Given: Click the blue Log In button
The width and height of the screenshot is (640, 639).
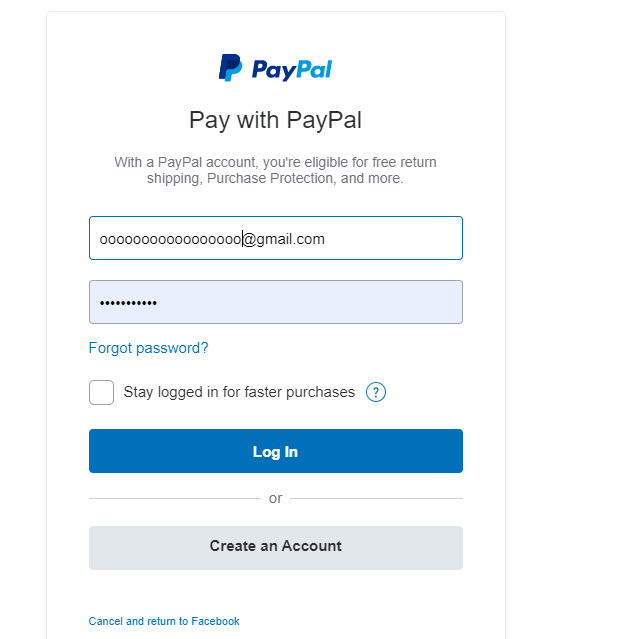Looking at the screenshot, I should 276,451.
